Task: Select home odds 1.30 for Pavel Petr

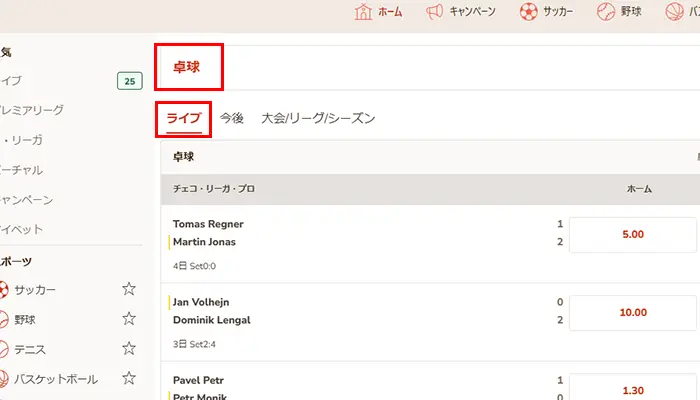Action: (x=633, y=387)
